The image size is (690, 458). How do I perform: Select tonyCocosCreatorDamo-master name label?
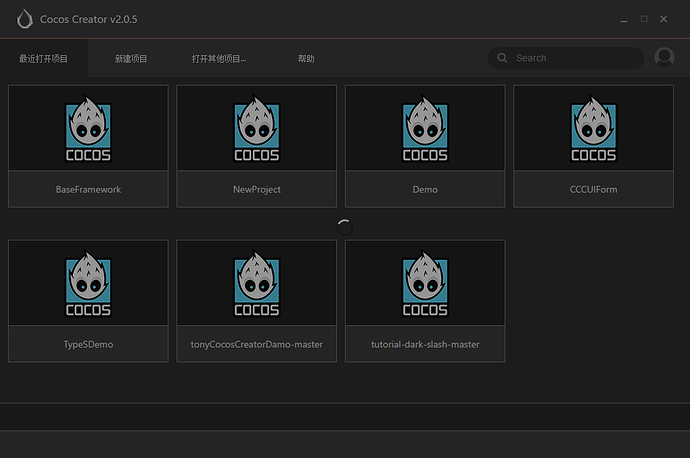[x=257, y=344]
